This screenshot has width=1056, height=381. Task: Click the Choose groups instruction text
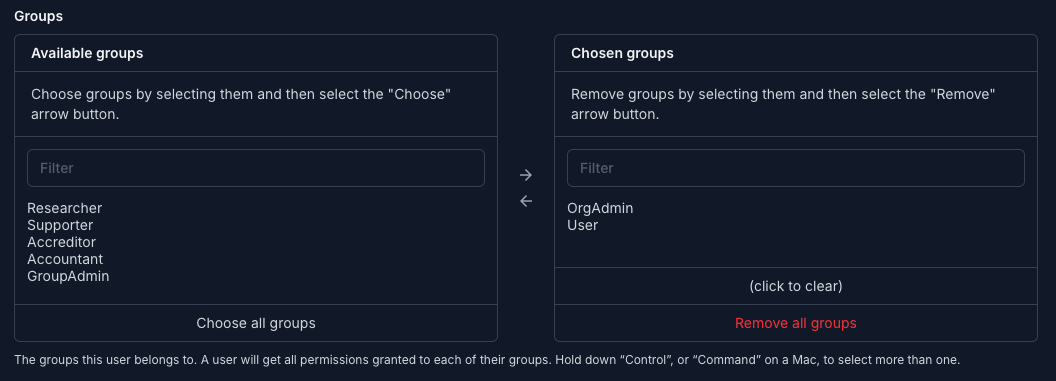point(241,104)
